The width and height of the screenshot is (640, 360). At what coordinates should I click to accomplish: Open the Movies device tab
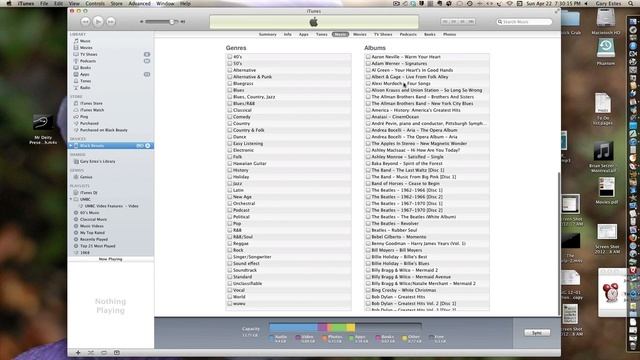tap(360, 34)
